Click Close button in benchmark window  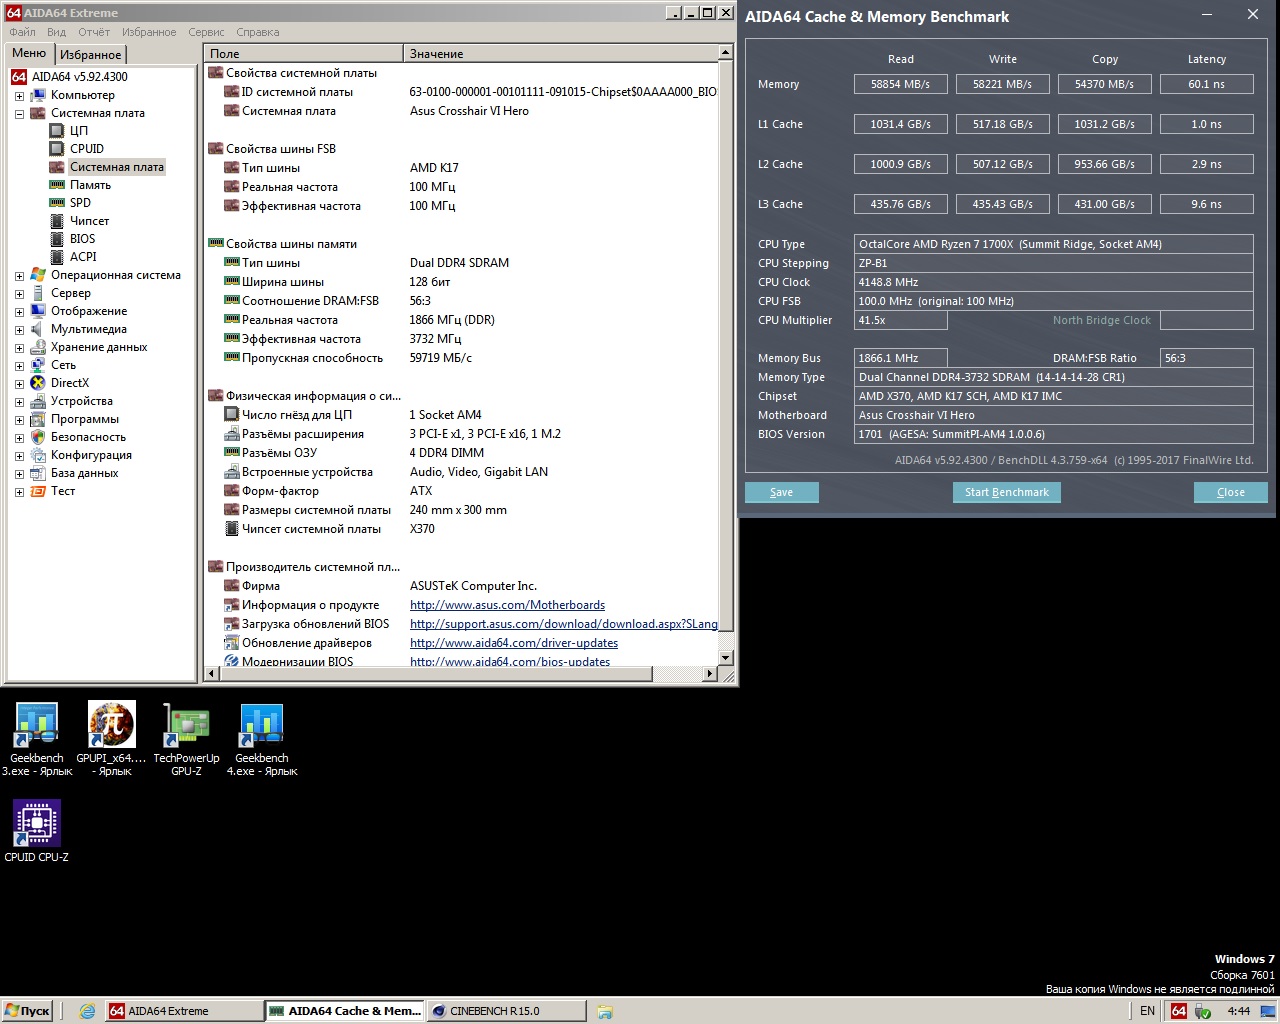(x=1231, y=492)
